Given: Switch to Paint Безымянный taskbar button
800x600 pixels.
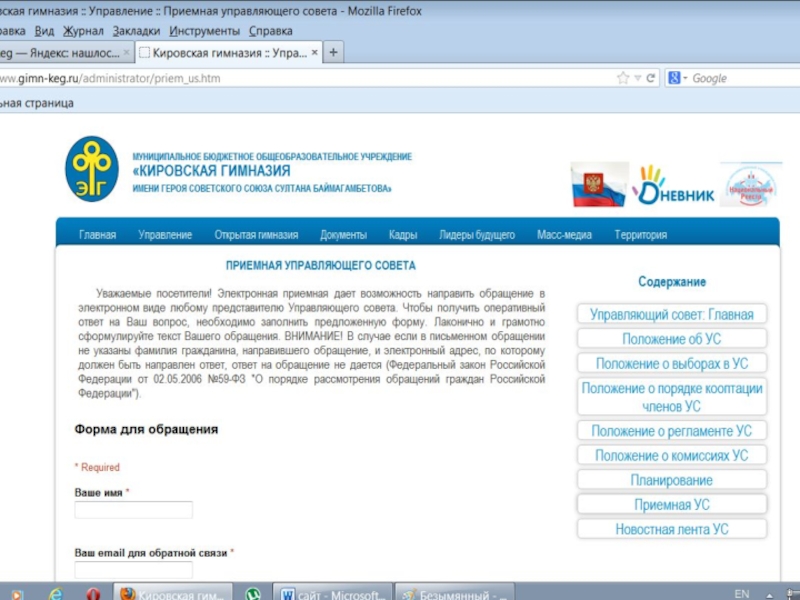Looking at the screenshot, I should coord(455,593).
